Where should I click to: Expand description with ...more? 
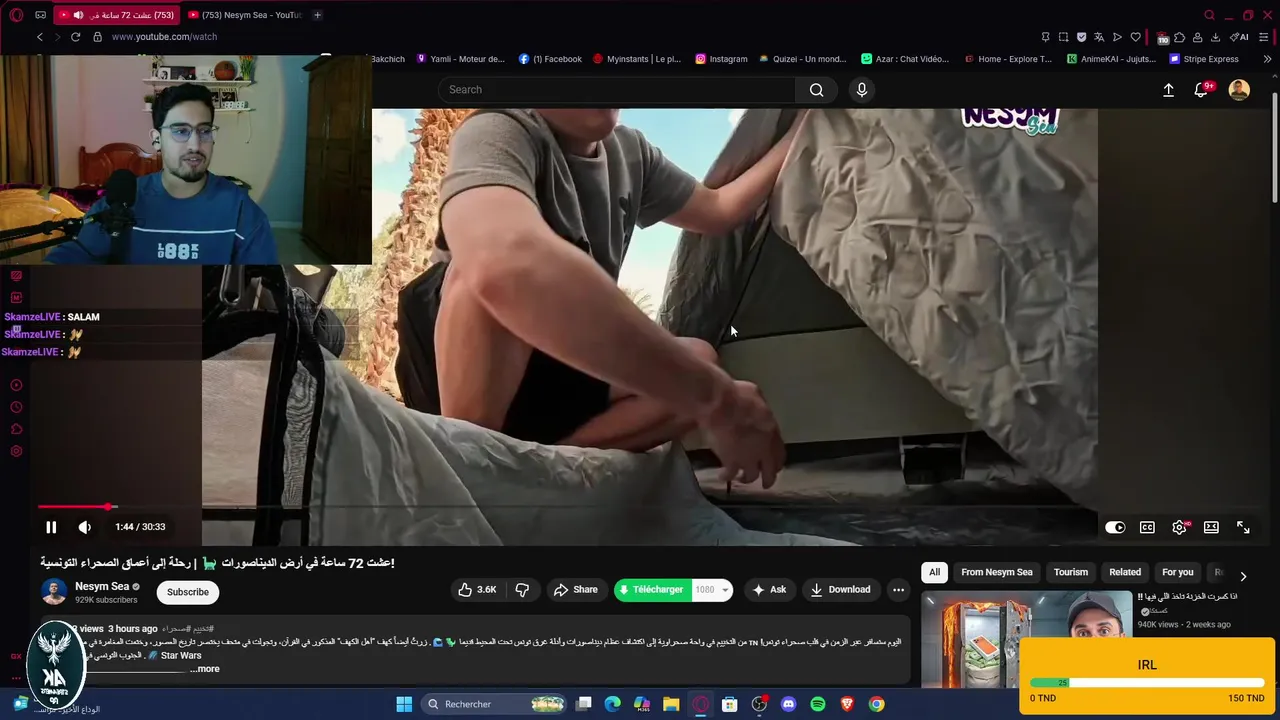coord(204,669)
